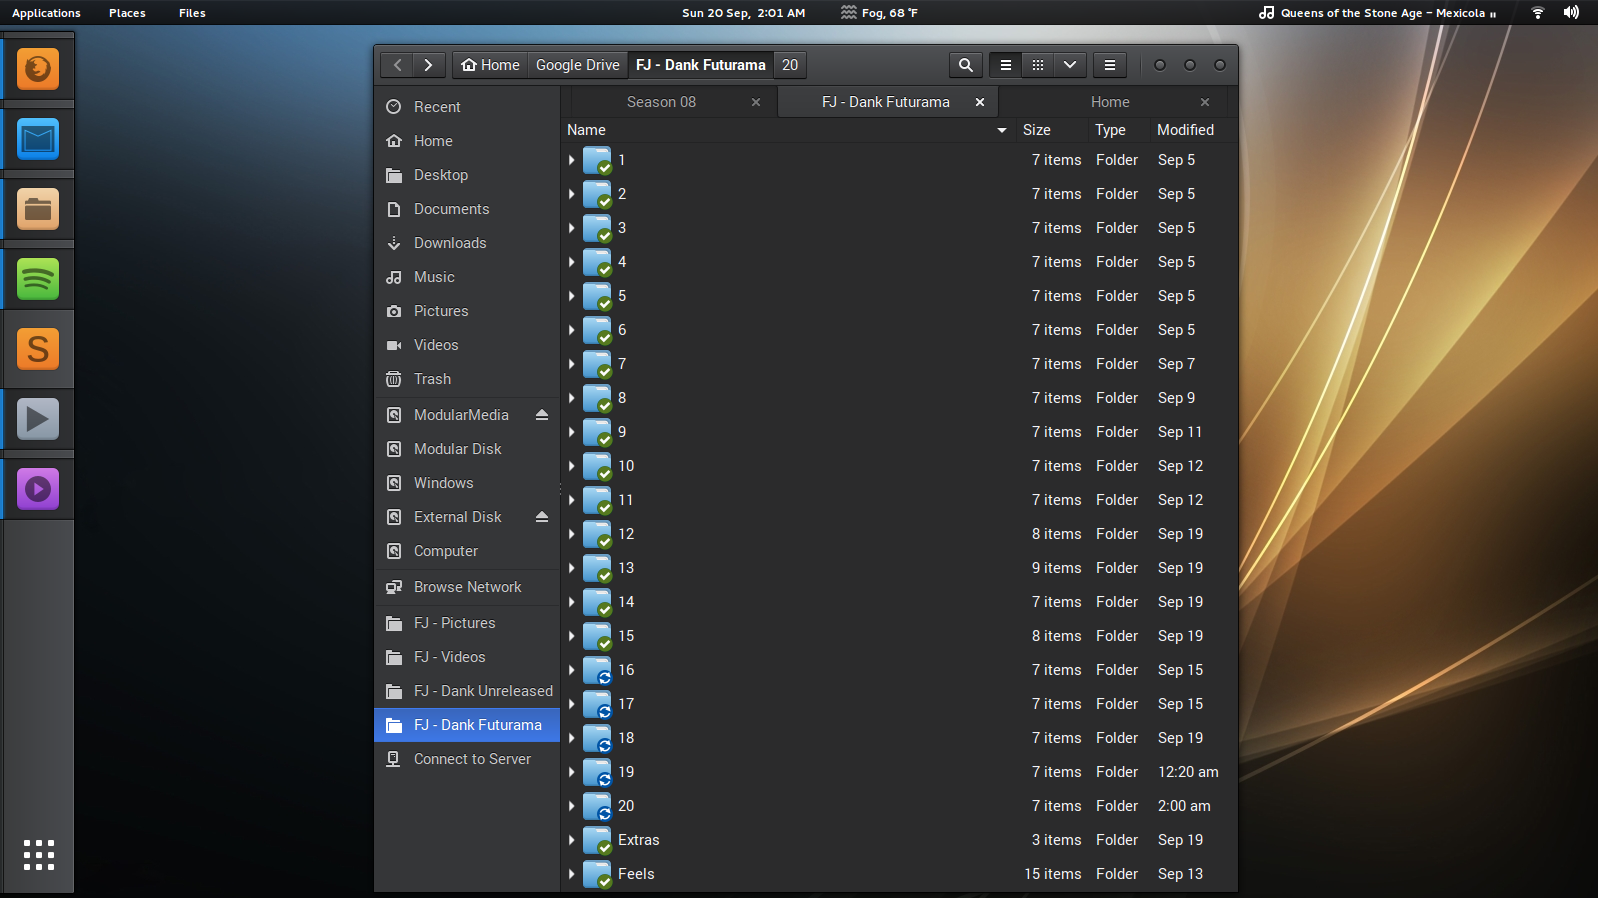Image resolution: width=1598 pixels, height=898 pixels.
Task: Switch to the Season 08 tab
Action: [x=661, y=102]
